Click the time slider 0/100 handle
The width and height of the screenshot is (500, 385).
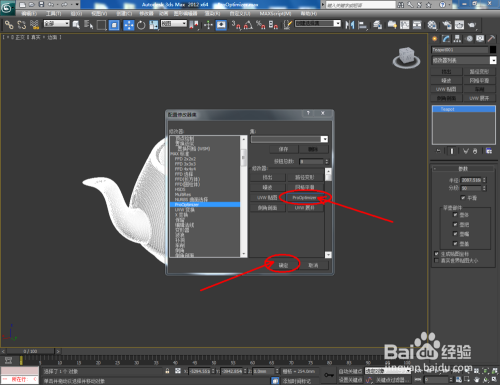(x=30, y=351)
